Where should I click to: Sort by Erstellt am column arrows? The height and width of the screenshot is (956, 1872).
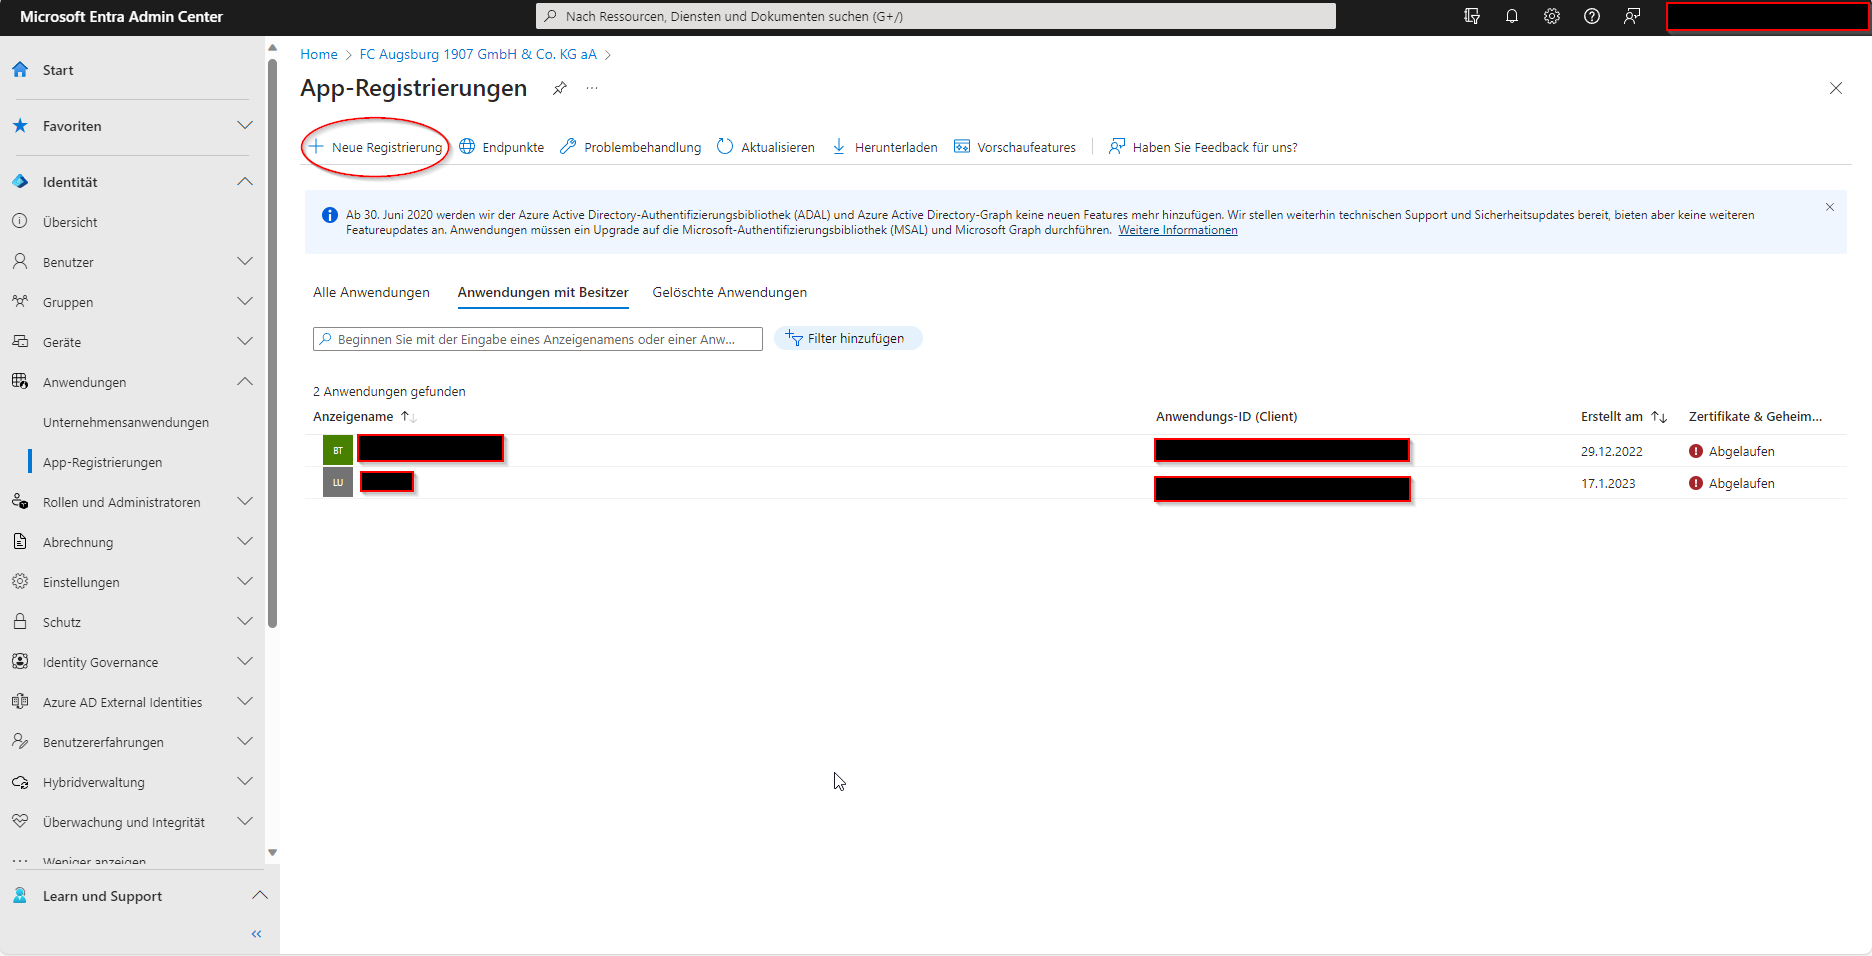[x=1659, y=417]
